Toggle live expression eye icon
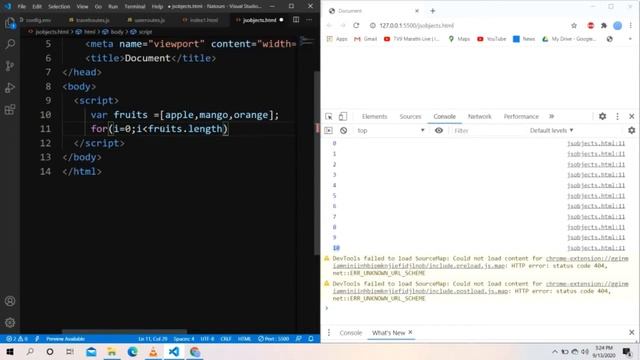This screenshot has height=360, width=640. 439,131
